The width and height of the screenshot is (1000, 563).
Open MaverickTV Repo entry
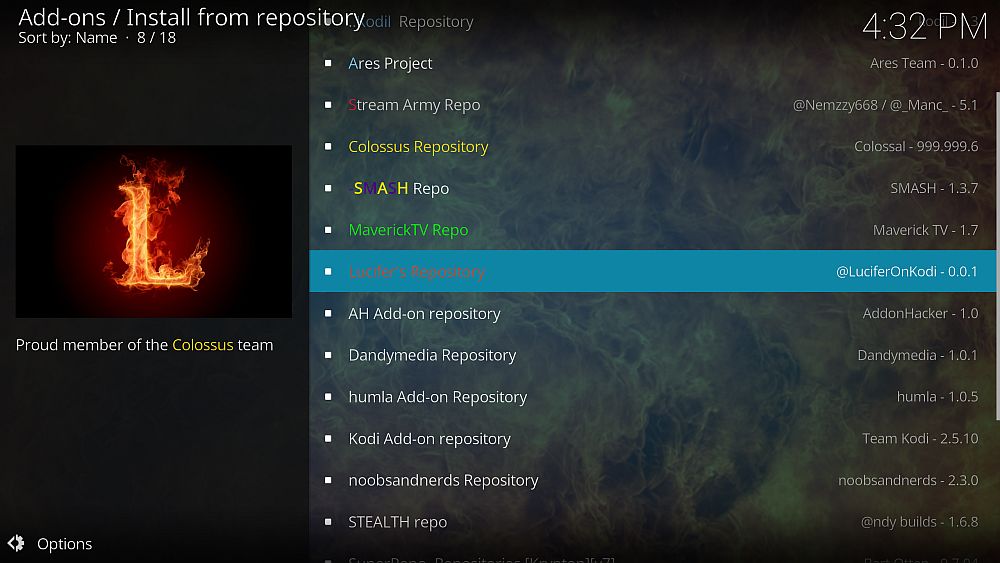(652, 230)
